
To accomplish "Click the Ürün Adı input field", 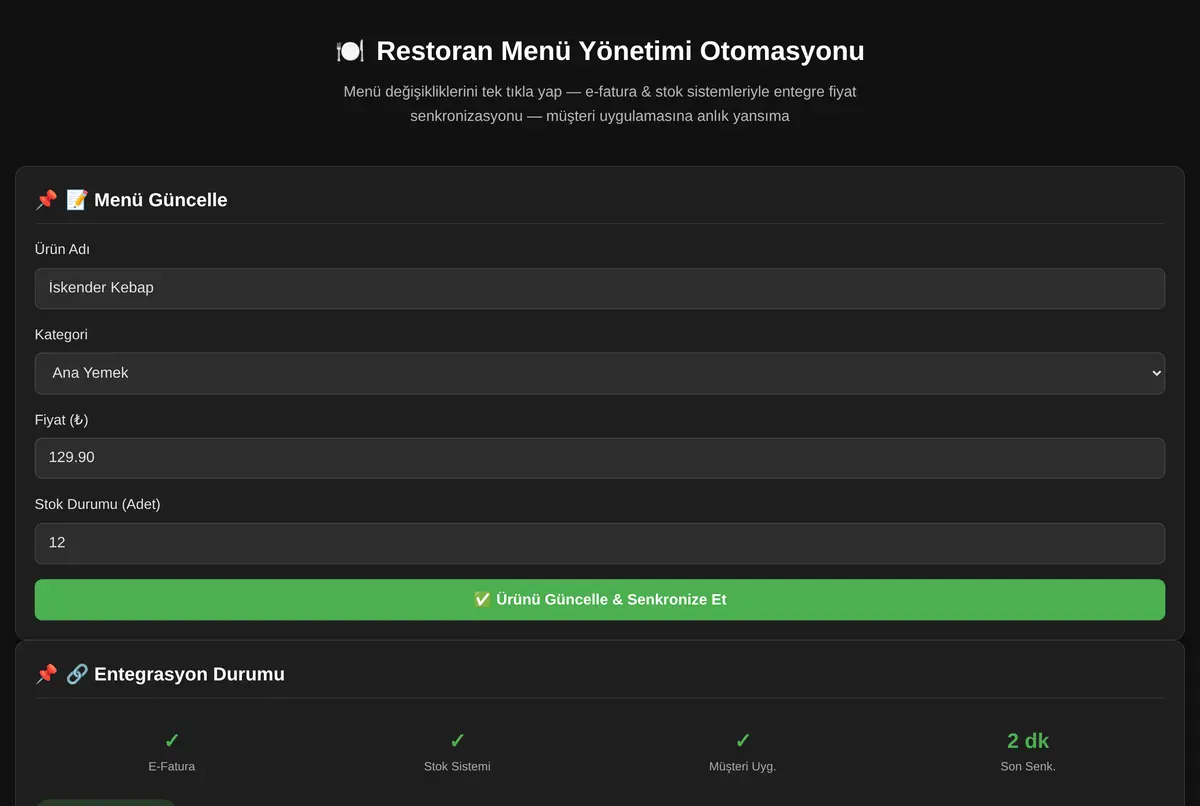I will click(600, 288).
